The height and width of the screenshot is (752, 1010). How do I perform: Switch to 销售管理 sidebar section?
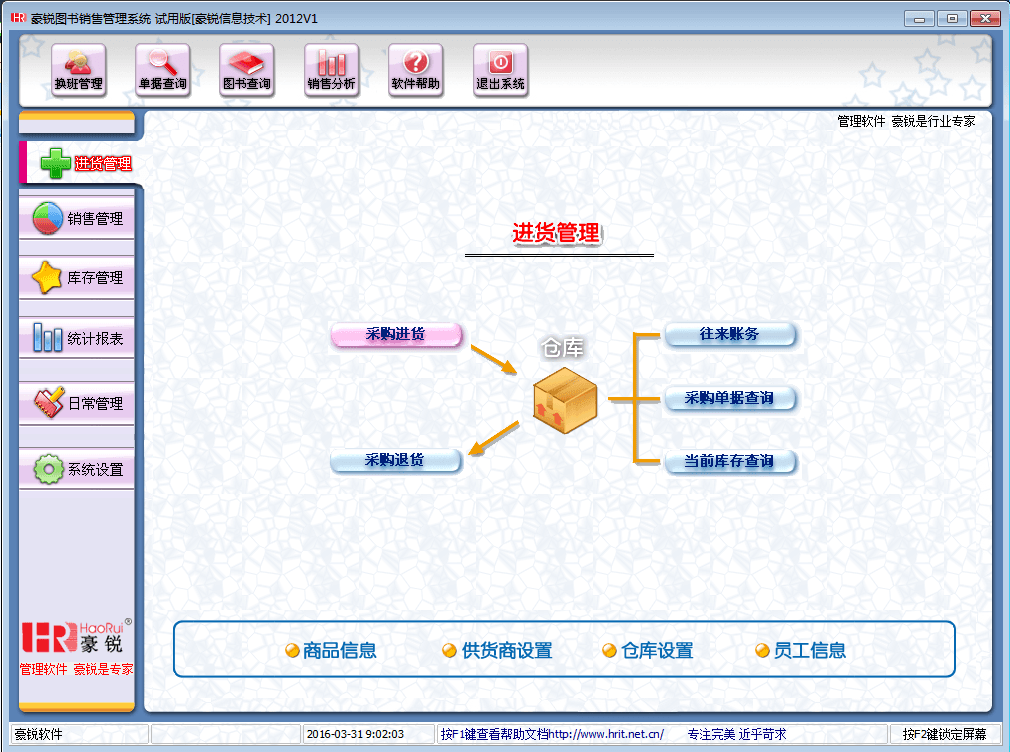pos(77,218)
